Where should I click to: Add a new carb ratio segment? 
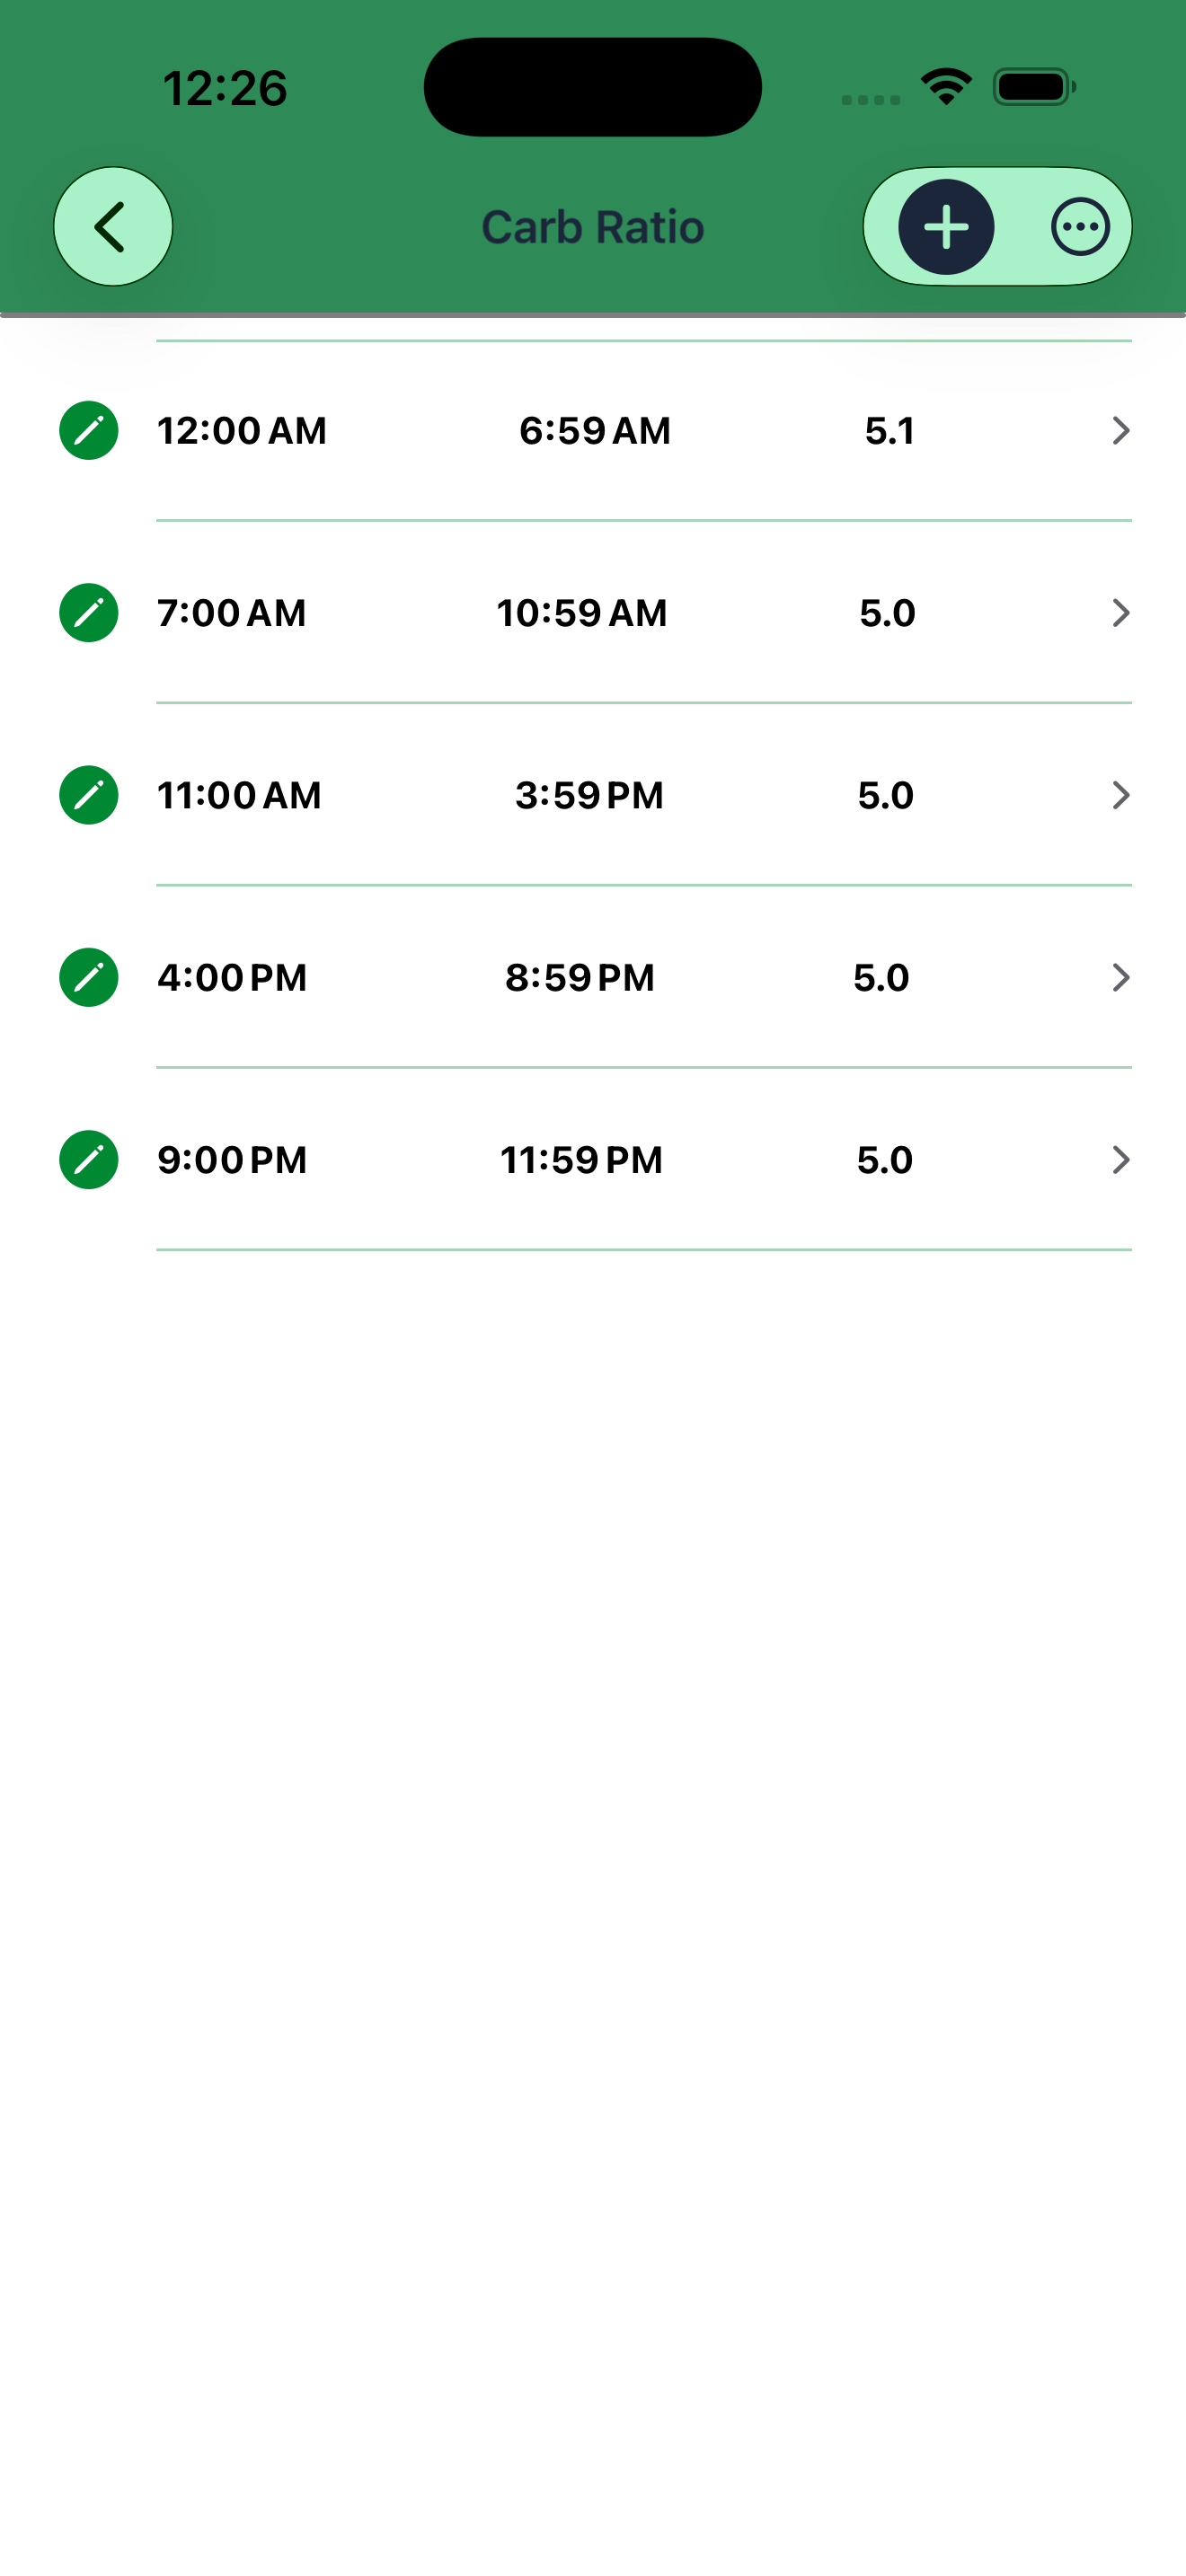[946, 227]
